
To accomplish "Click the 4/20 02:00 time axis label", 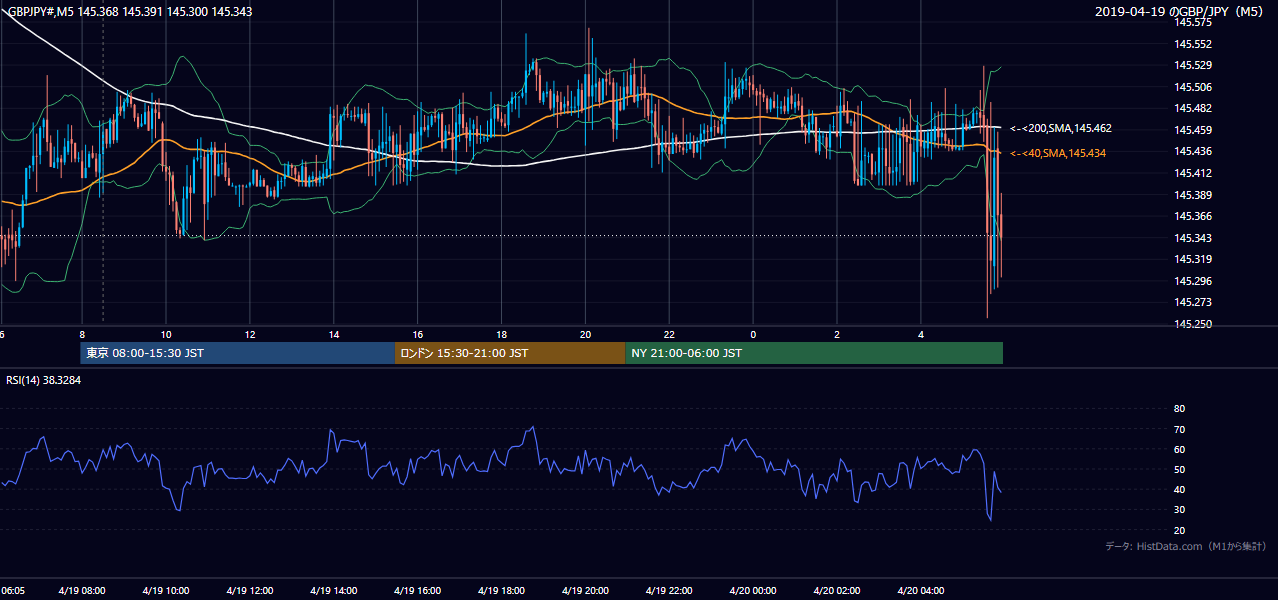I will tap(838, 591).
